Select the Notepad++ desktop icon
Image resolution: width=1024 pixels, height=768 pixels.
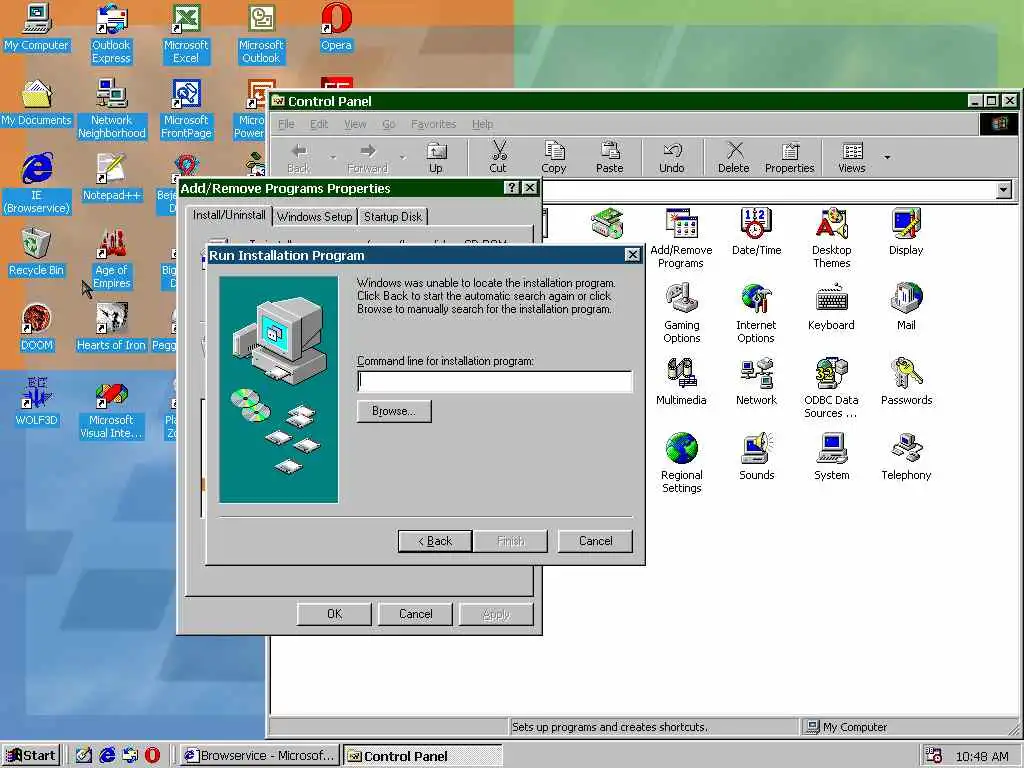[x=111, y=178]
